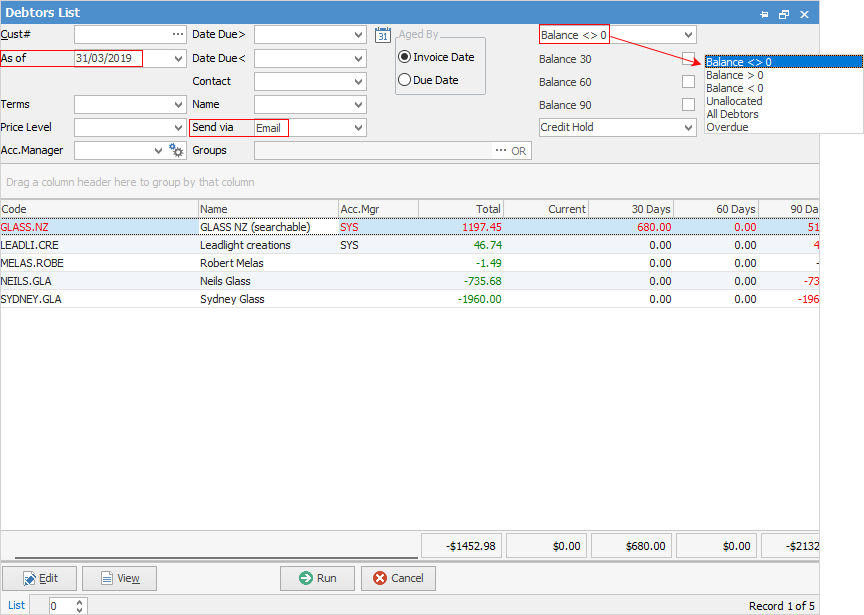Click the View button with document icon
Image resolution: width=864 pixels, height=615 pixels.
[119, 578]
